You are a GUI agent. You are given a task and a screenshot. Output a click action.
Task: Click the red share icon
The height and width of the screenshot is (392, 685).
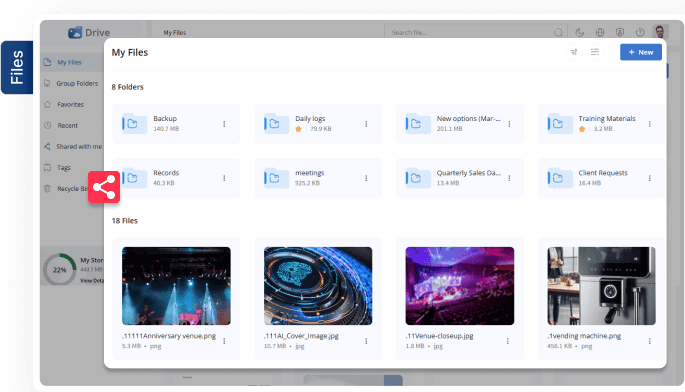(x=104, y=187)
